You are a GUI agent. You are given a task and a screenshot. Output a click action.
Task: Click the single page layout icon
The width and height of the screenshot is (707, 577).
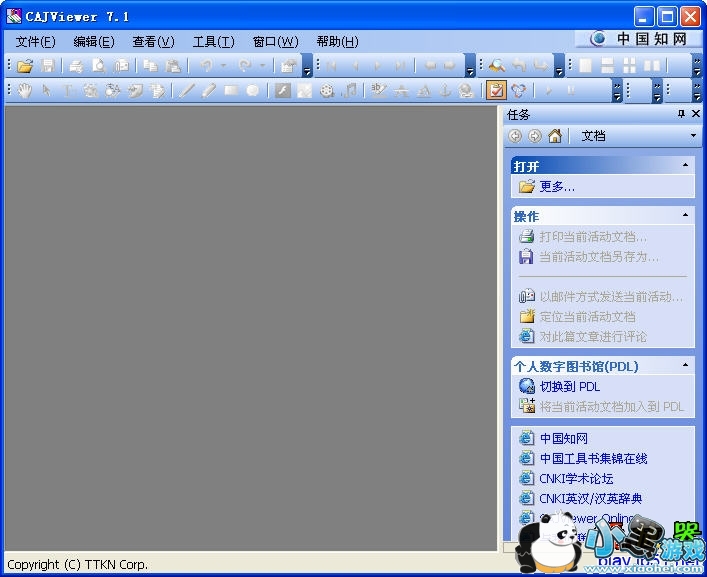(585, 66)
